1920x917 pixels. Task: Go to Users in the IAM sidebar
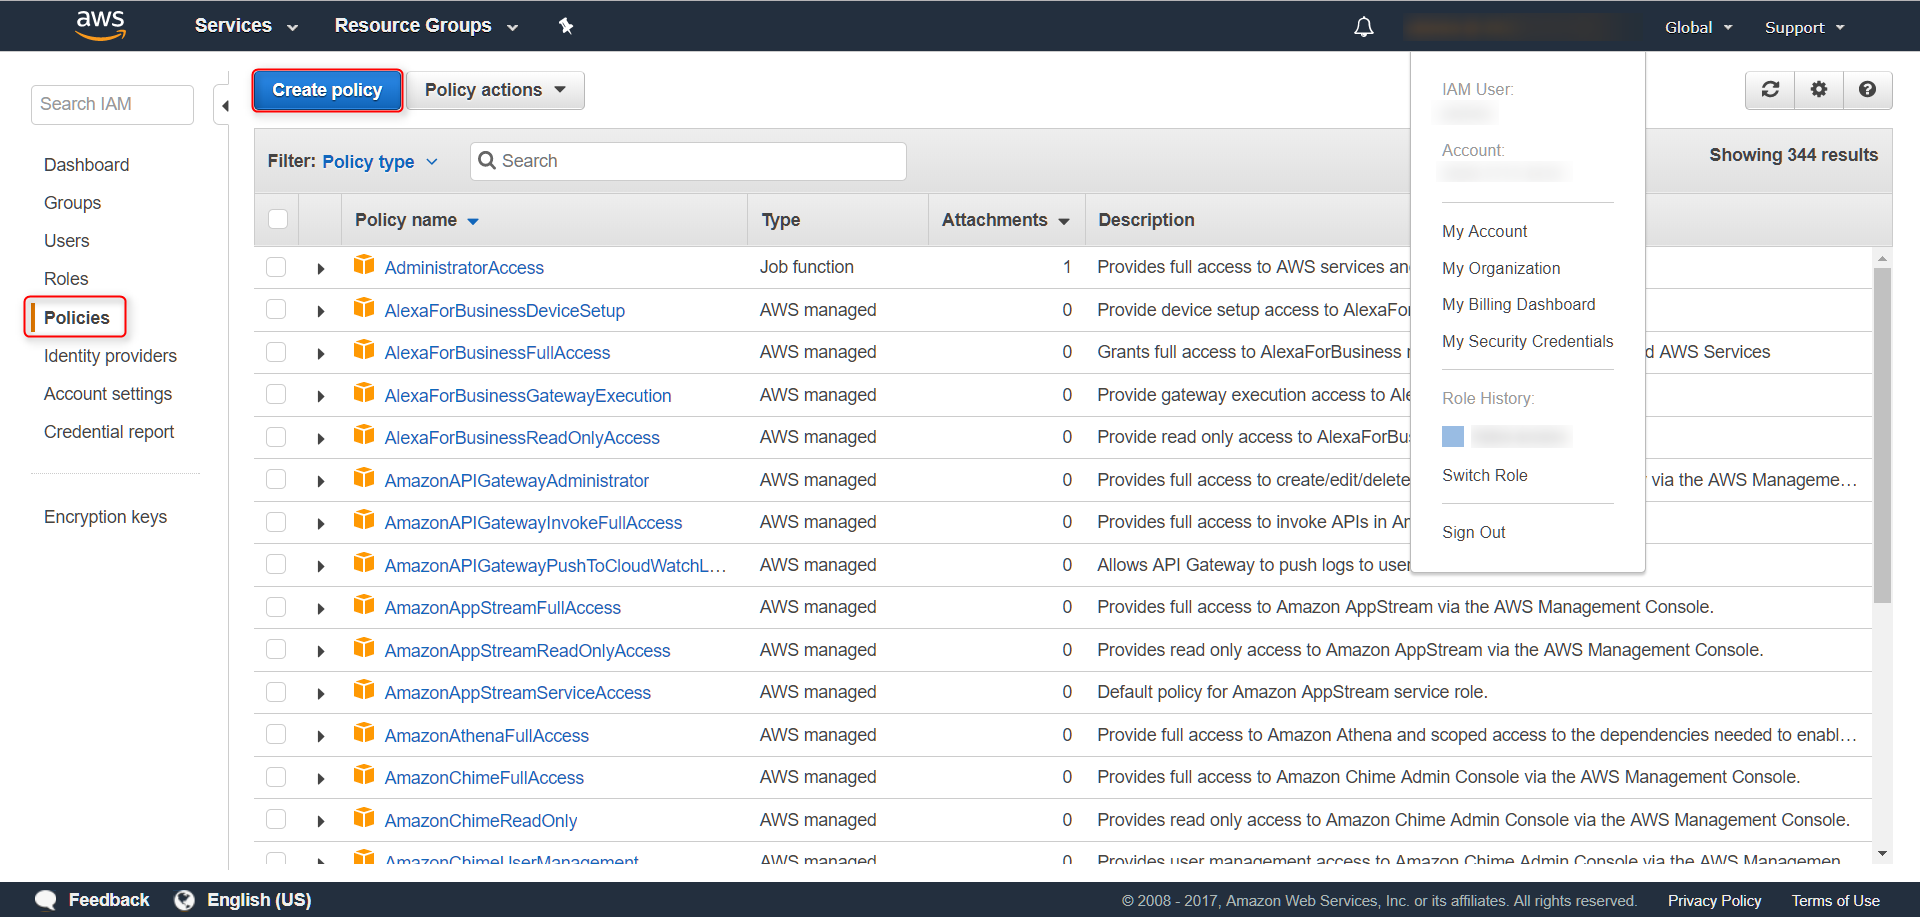pyautogui.click(x=66, y=241)
